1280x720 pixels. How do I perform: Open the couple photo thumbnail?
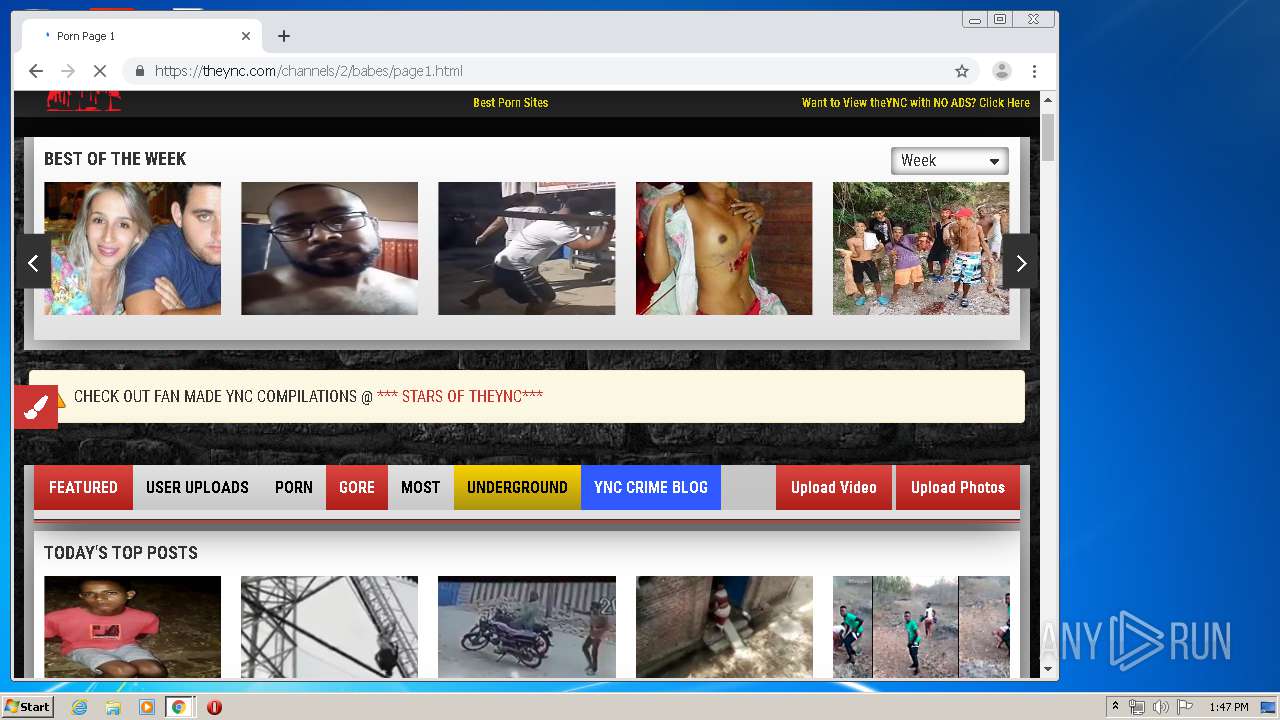[132, 248]
